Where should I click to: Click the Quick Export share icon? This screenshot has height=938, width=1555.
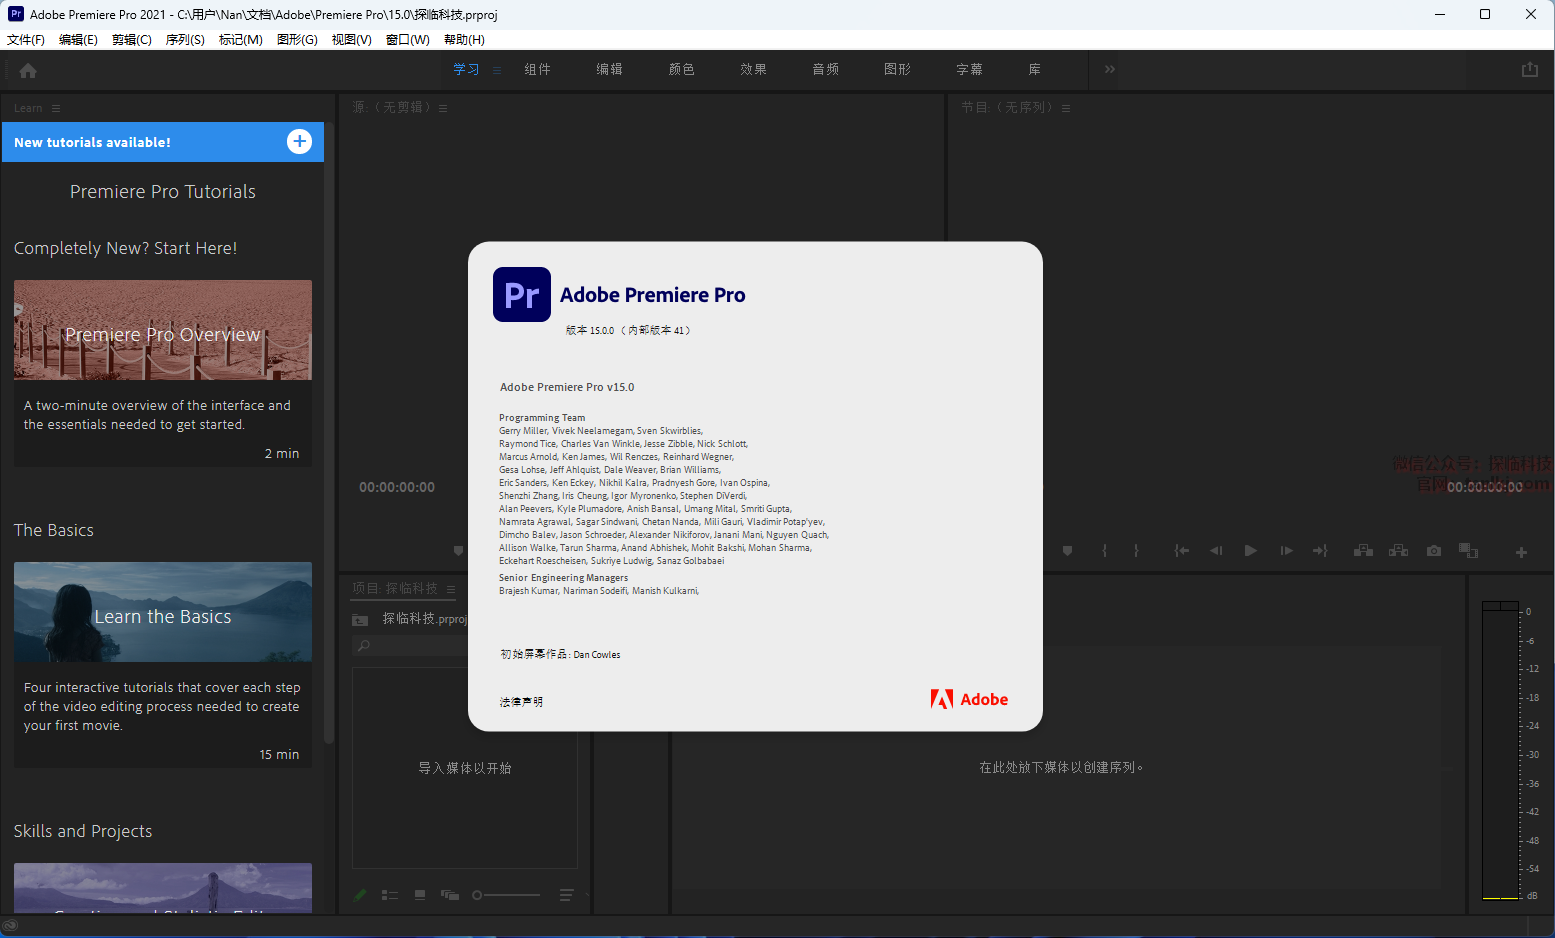(x=1529, y=70)
